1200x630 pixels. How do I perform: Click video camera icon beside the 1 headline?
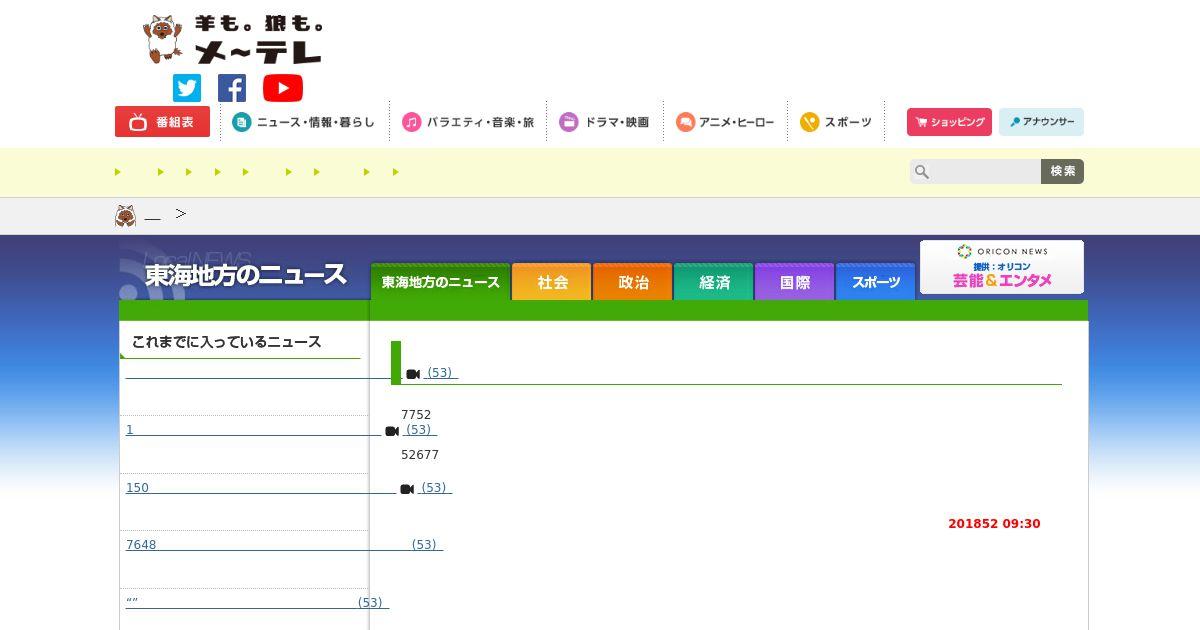(392, 431)
